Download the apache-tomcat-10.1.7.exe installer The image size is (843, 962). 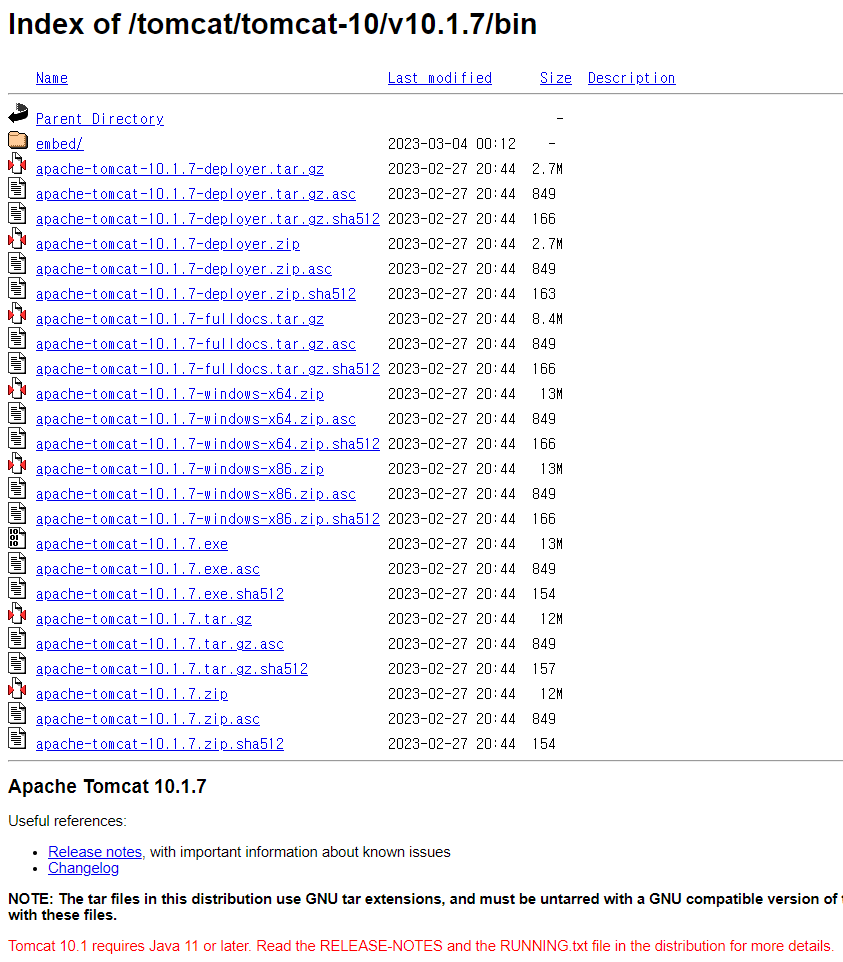[132, 545]
